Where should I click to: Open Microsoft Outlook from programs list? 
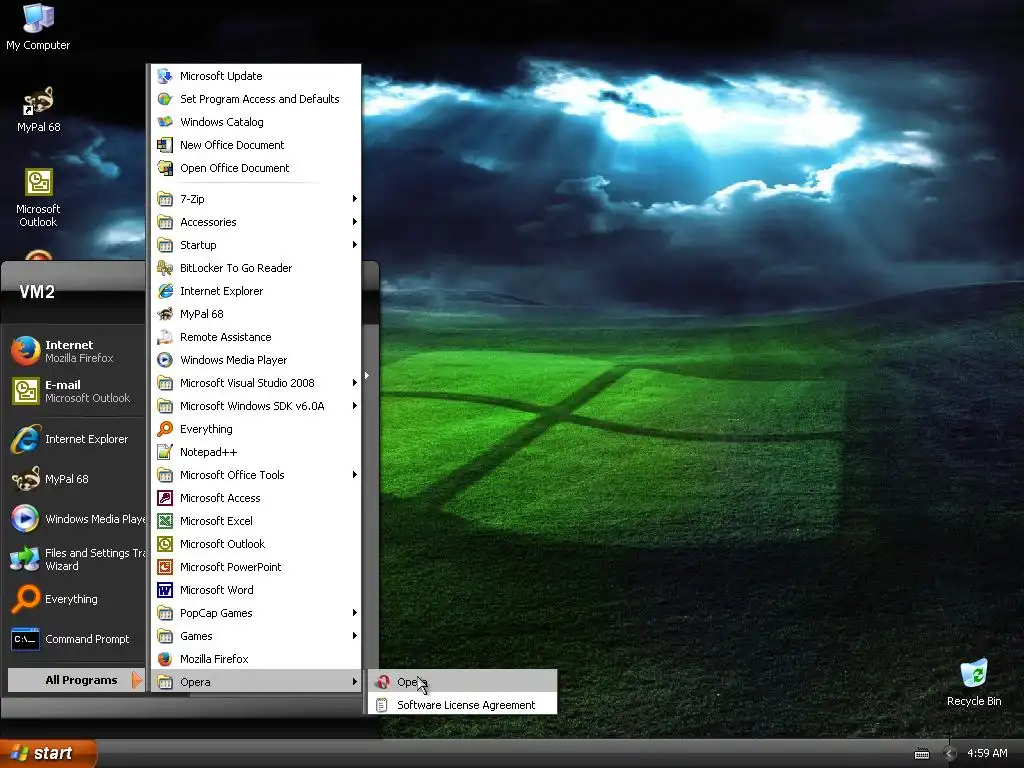coord(256,544)
